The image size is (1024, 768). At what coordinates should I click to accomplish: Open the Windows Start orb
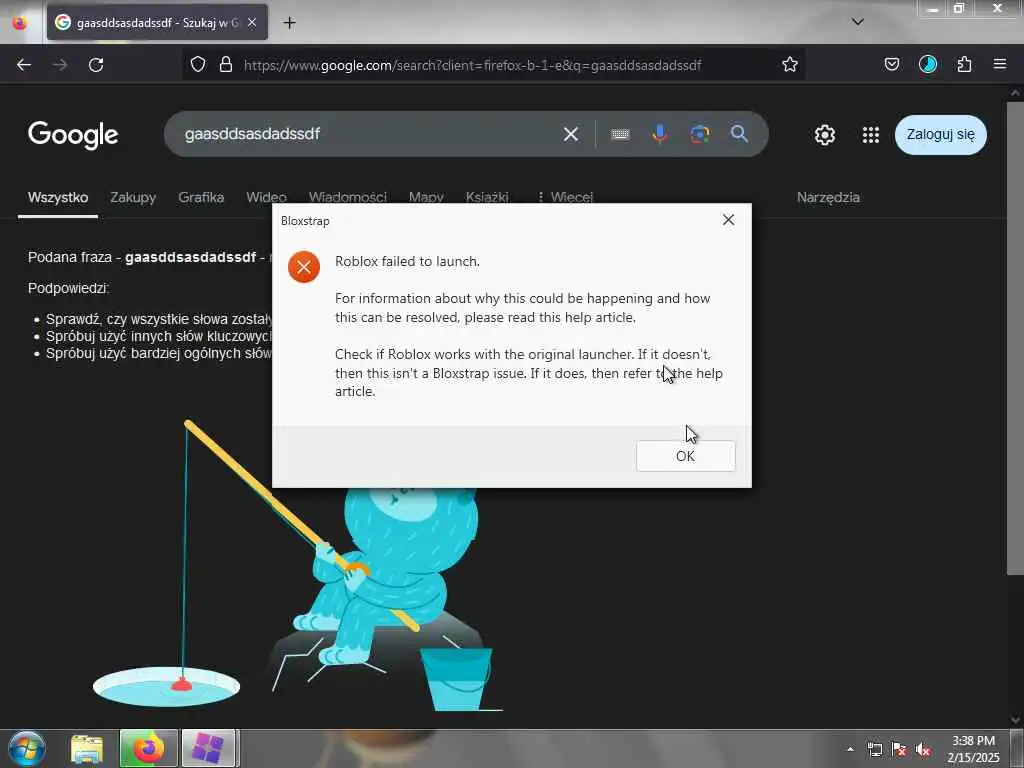[27, 748]
